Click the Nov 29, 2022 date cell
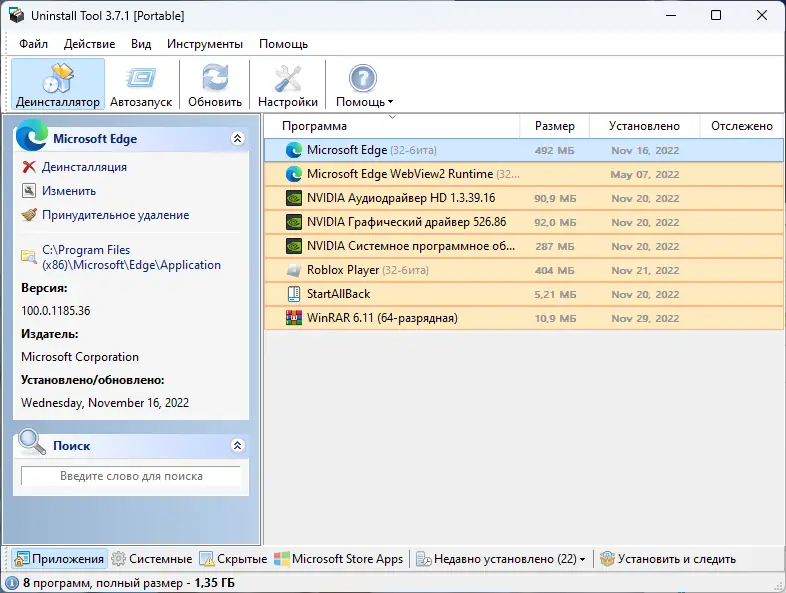Screen dimensions: 786x593 coord(645,319)
